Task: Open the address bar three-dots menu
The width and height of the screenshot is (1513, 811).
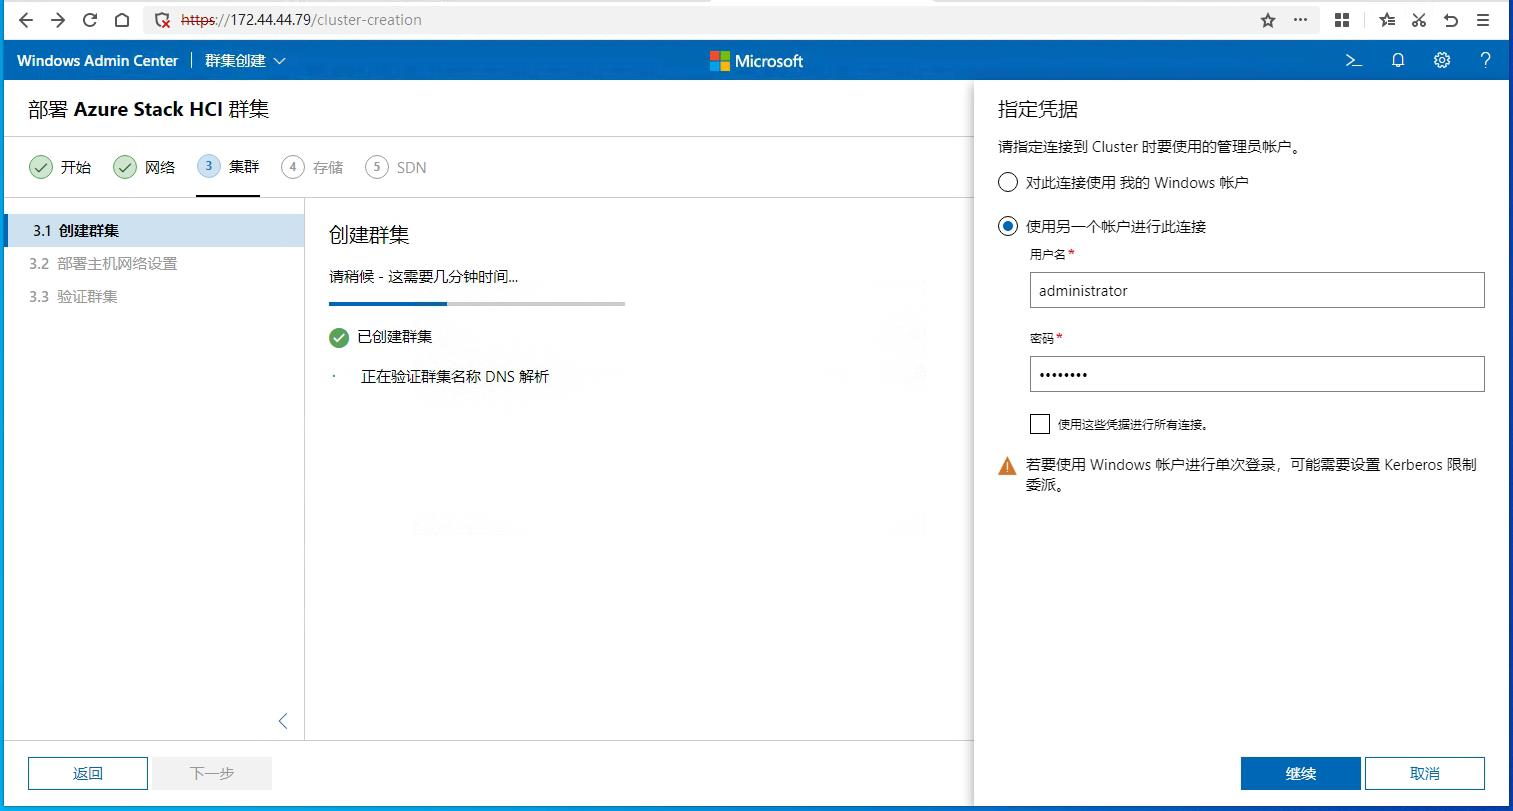Action: pos(1300,20)
